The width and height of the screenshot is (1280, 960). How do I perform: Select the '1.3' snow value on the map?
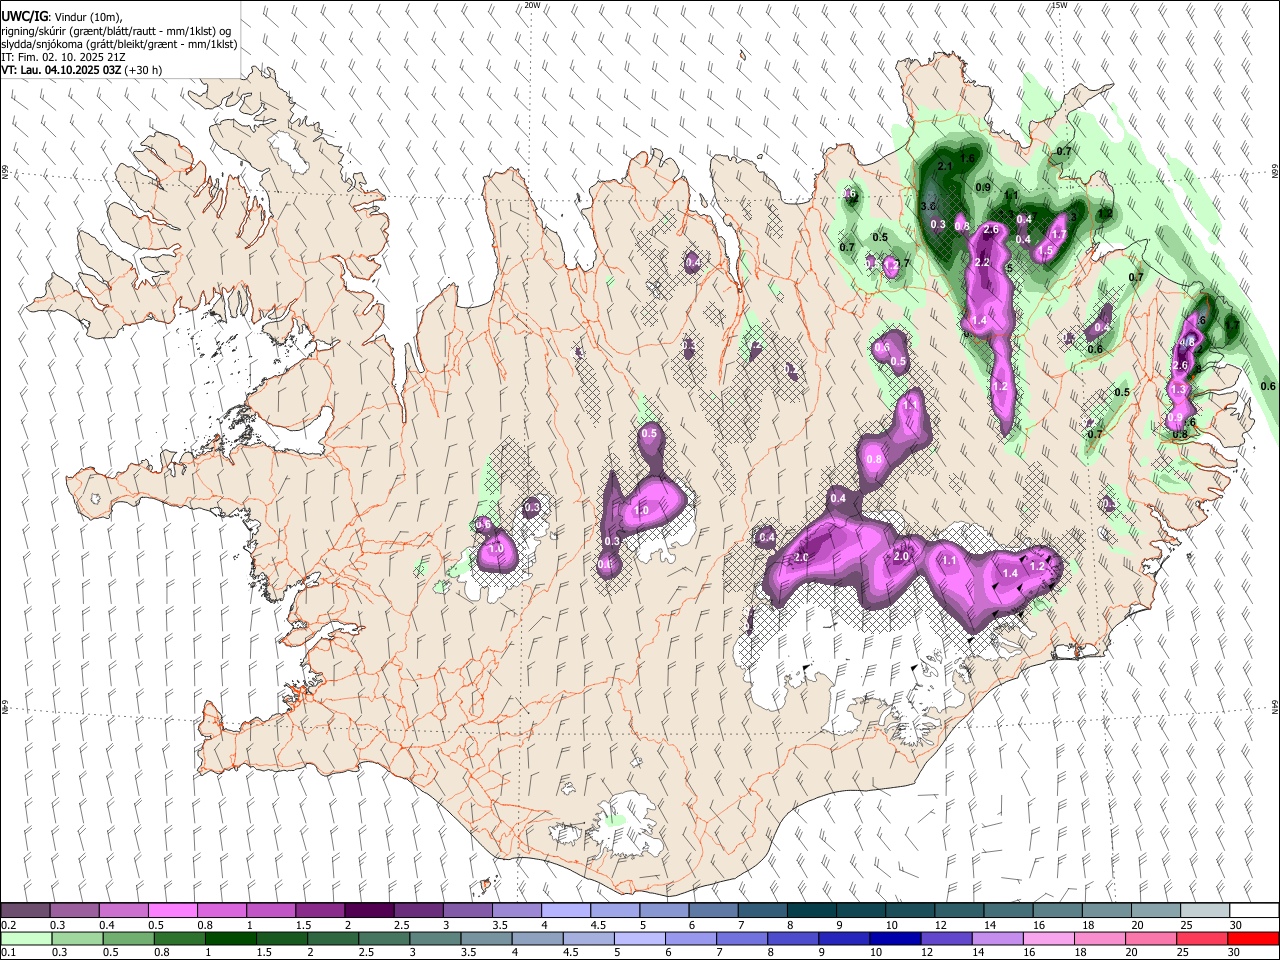coord(1178,390)
